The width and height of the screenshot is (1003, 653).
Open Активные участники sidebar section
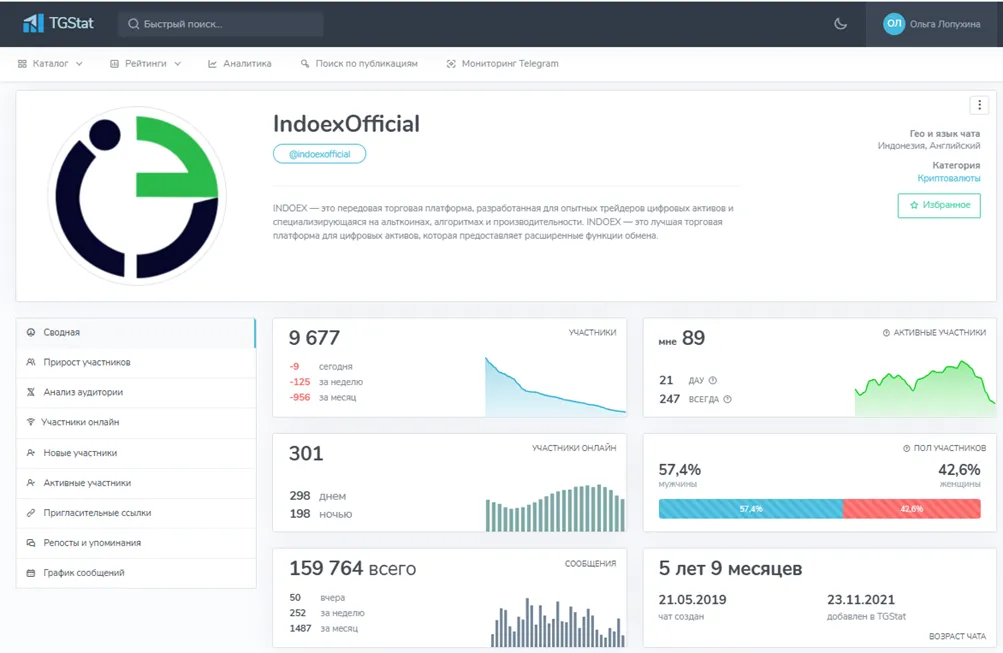136,483
